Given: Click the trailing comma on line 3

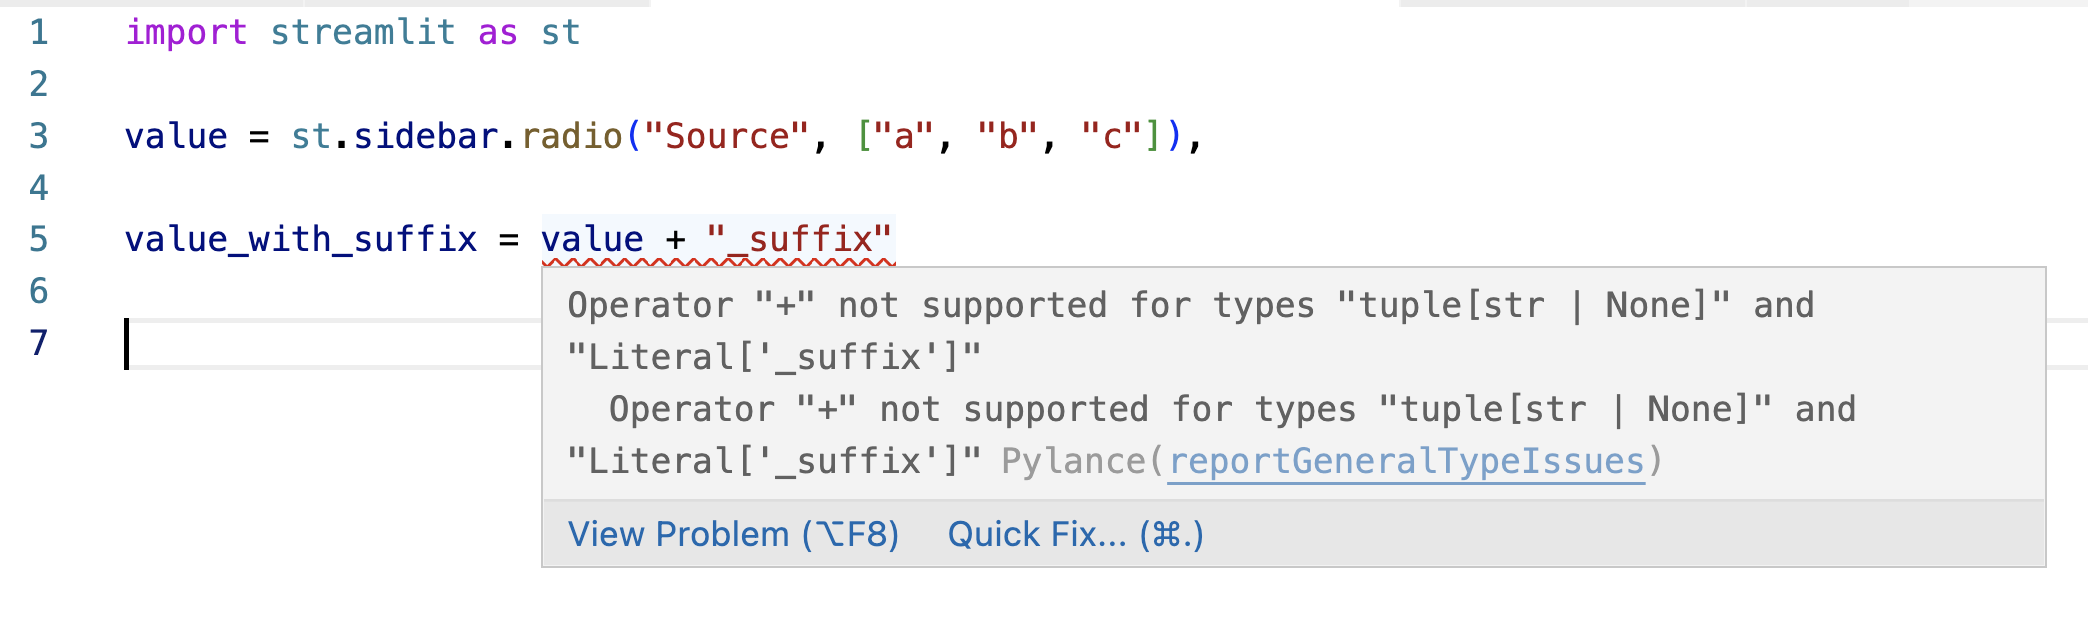Looking at the screenshot, I should click(1196, 140).
